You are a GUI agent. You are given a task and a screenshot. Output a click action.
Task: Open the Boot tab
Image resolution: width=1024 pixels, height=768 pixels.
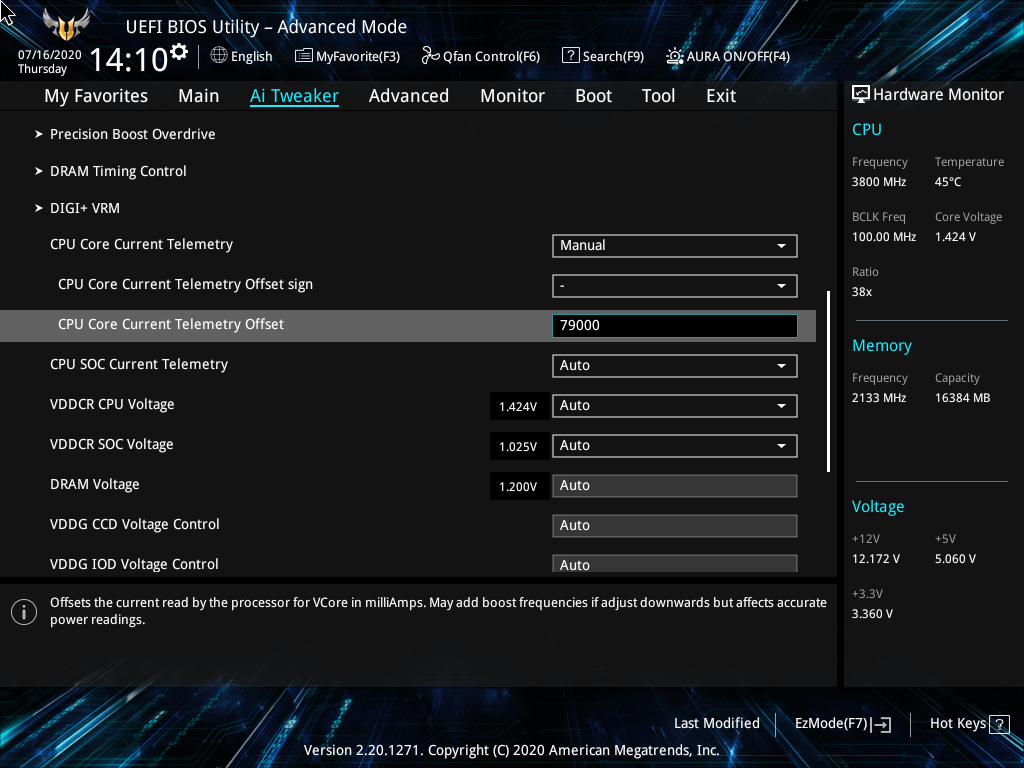click(x=593, y=96)
